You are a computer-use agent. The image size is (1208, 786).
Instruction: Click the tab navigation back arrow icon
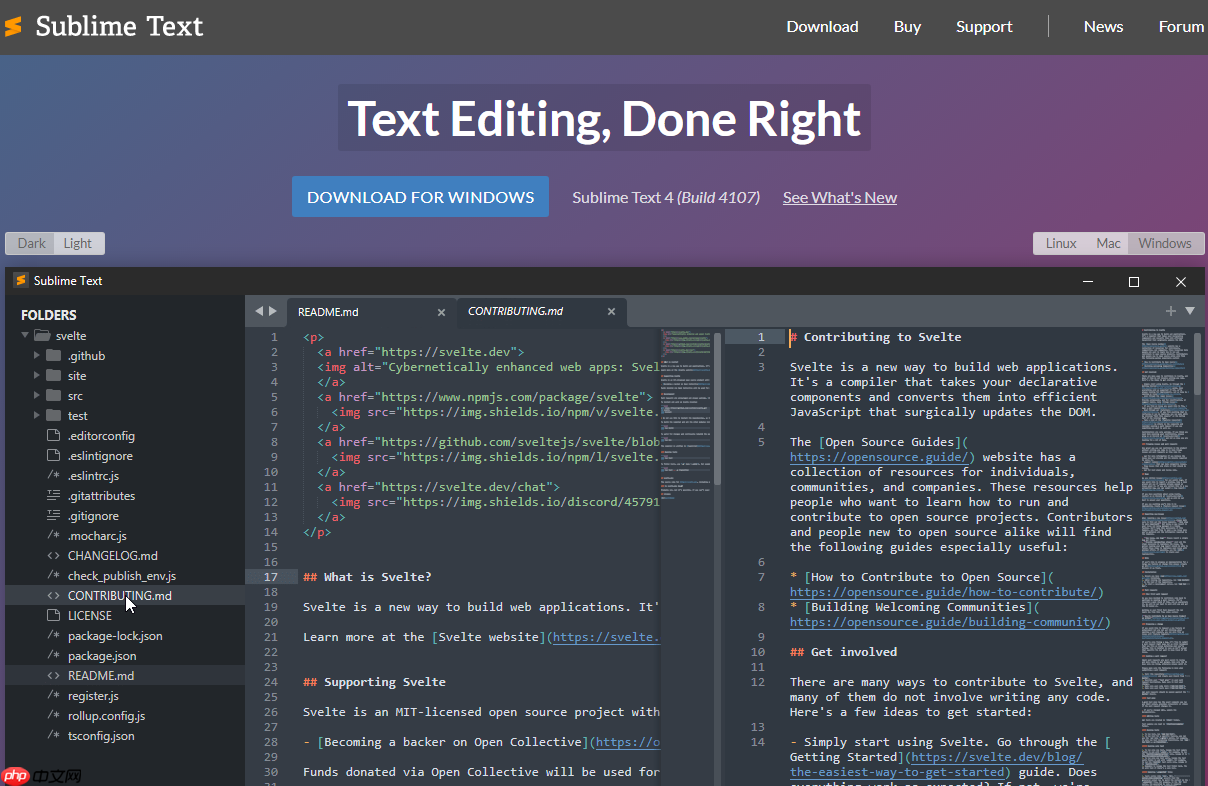click(x=258, y=311)
